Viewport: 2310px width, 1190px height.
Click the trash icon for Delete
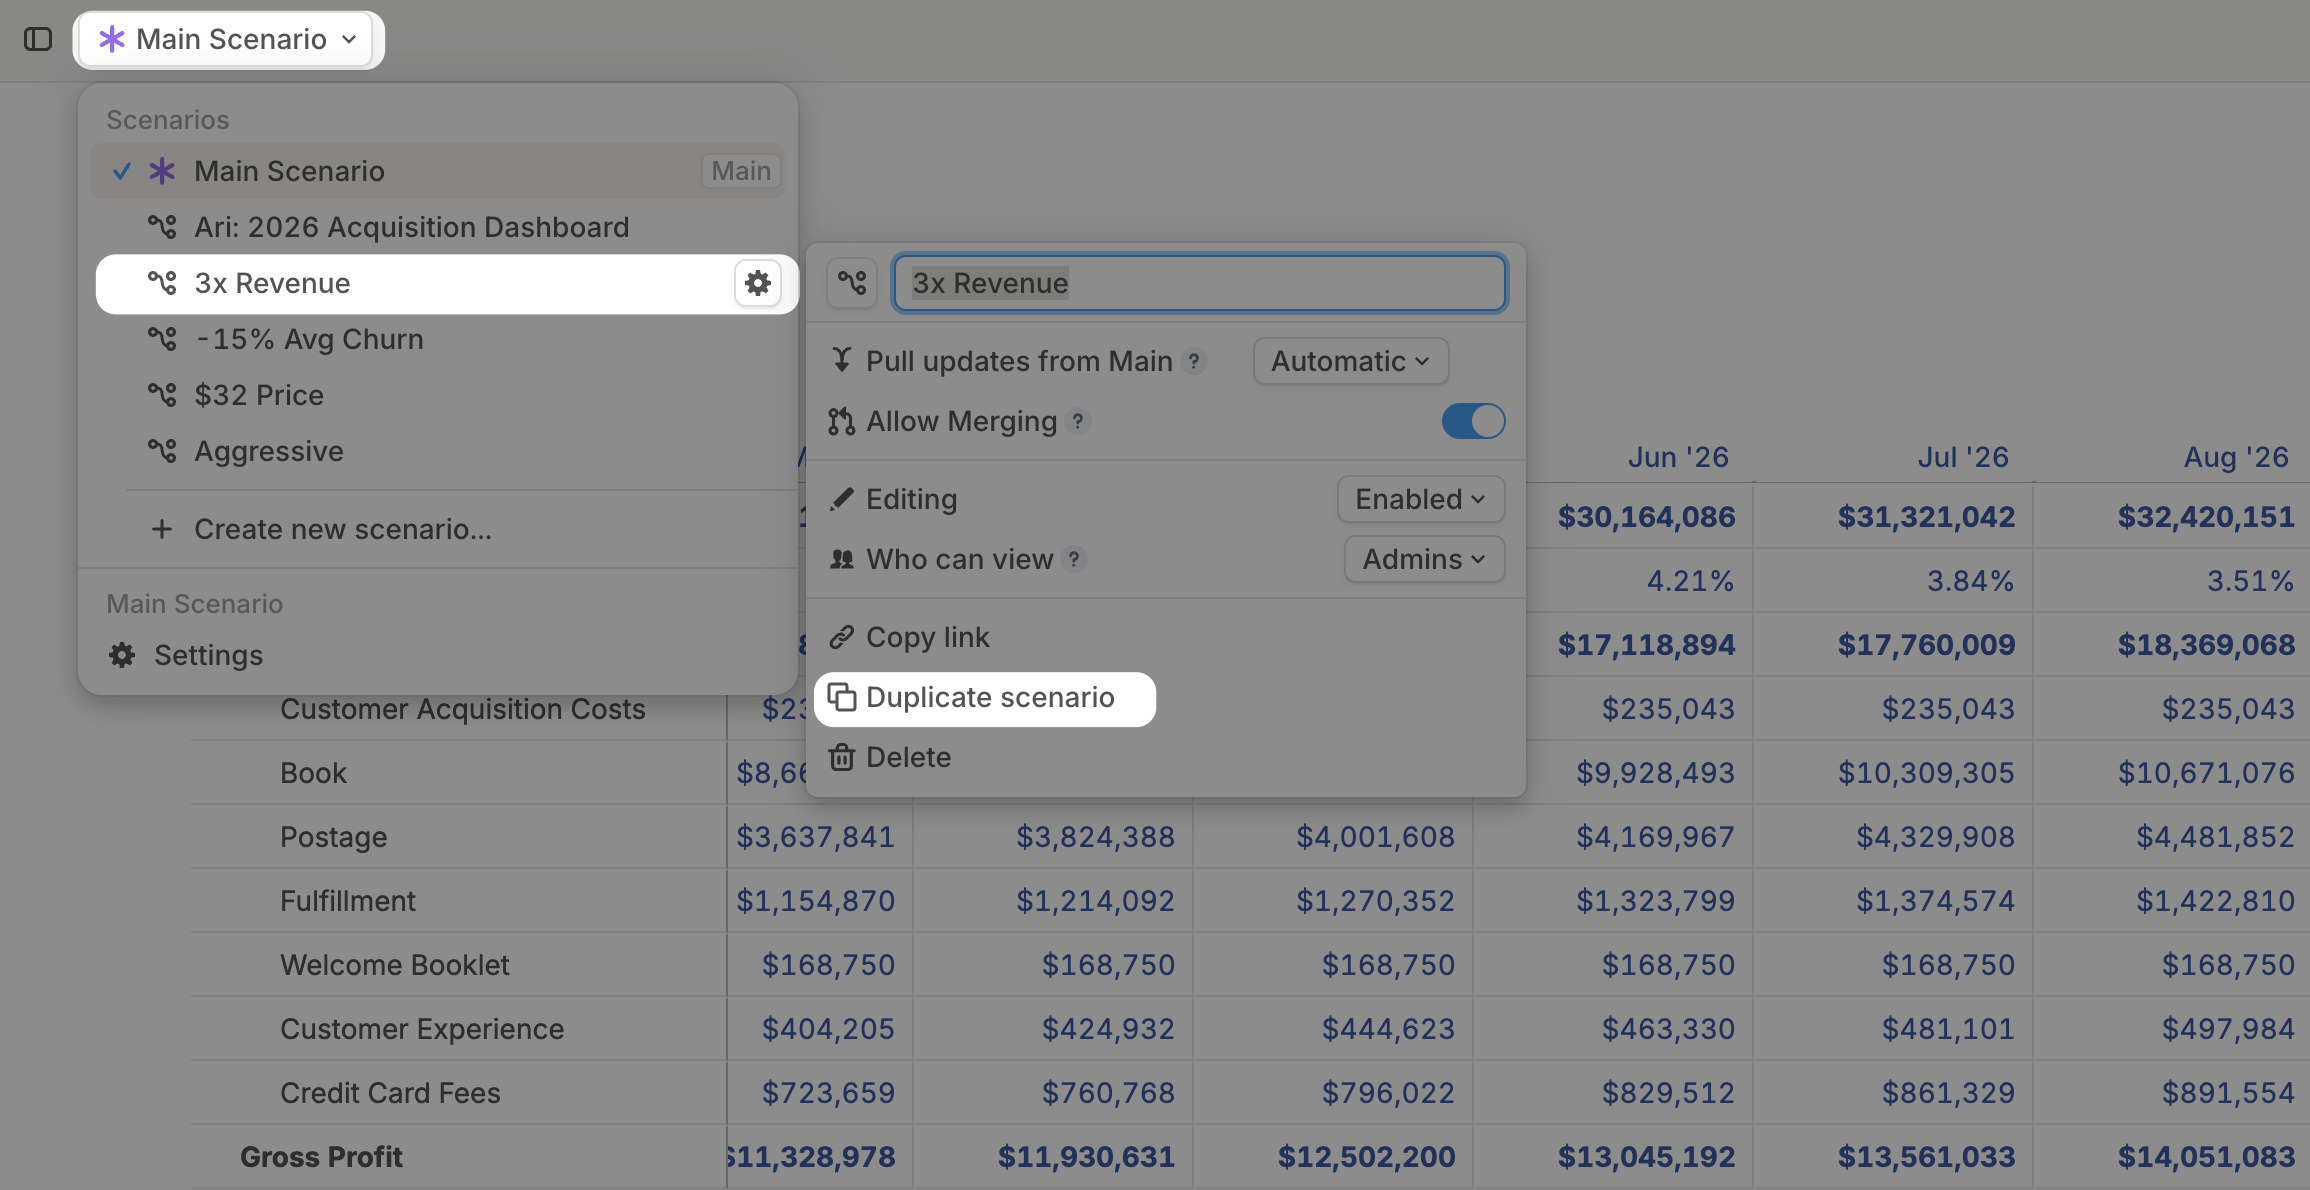pos(842,757)
